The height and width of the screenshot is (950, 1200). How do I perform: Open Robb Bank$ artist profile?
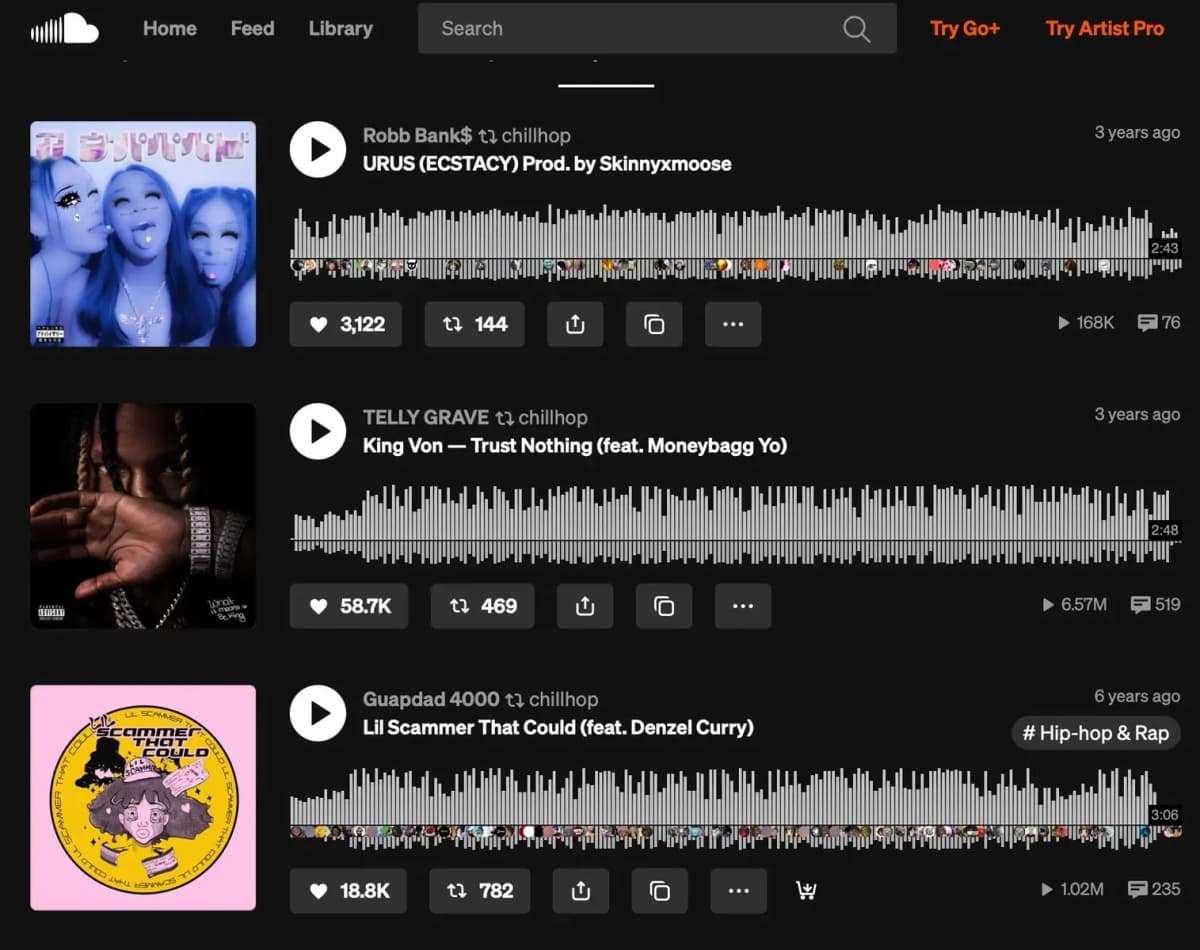point(417,135)
